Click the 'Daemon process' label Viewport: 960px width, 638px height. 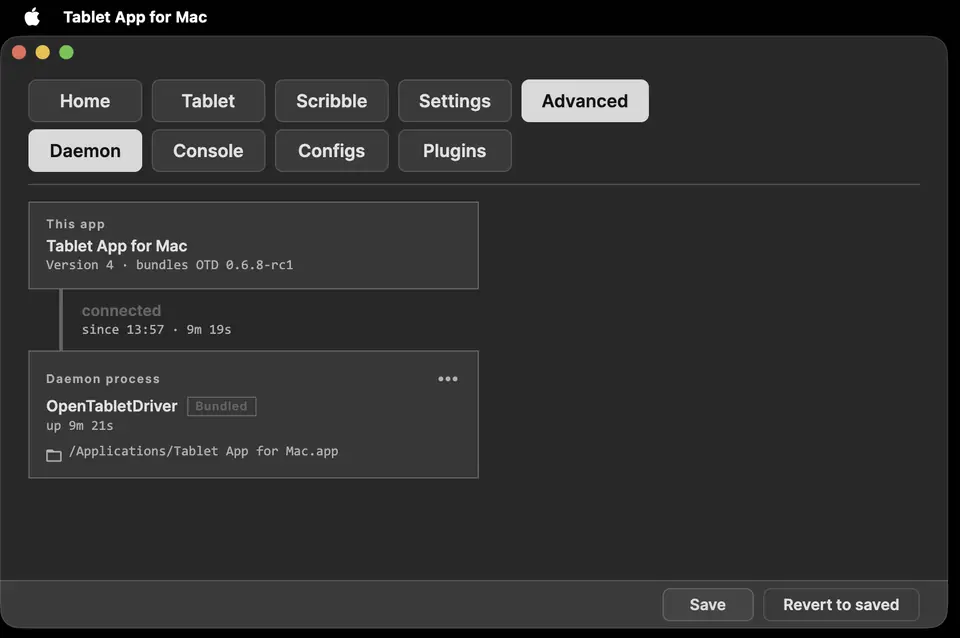point(103,379)
